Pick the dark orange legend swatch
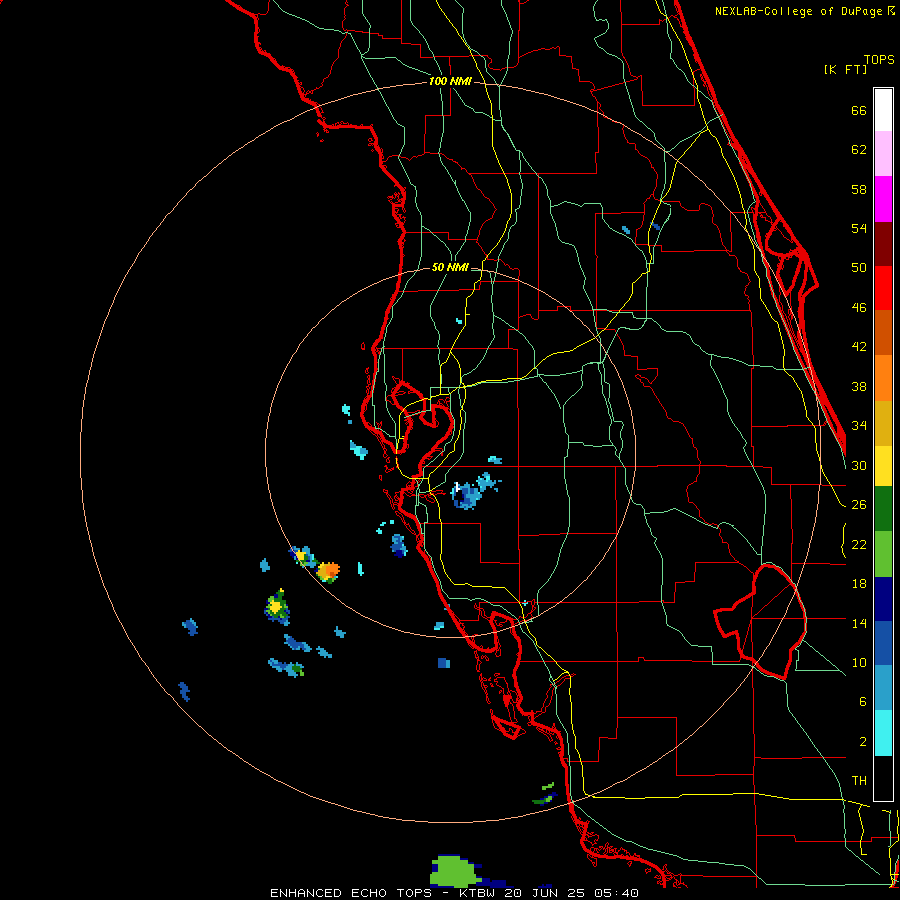Viewport: 900px width, 900px height. pyautogui.click(x=883, y=332)
